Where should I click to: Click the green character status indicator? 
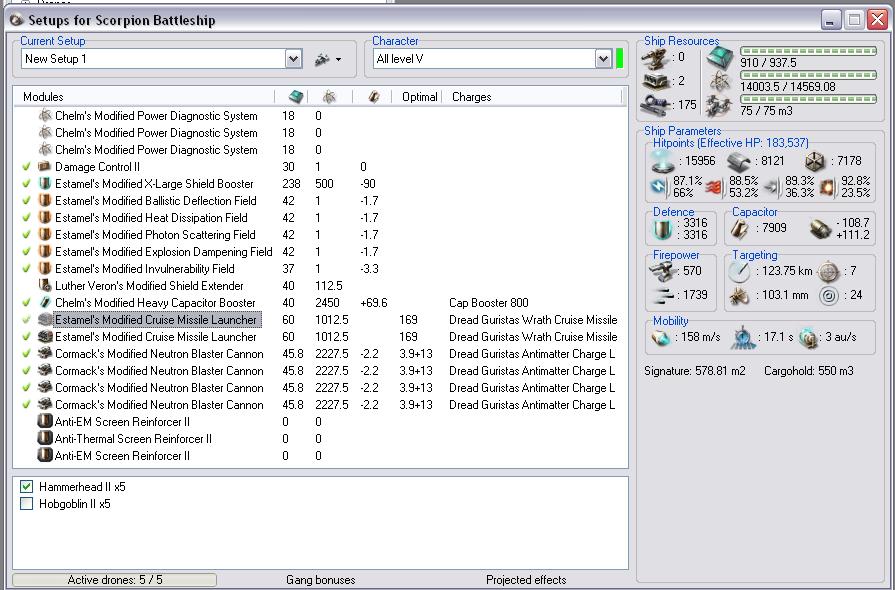pyautogui.click(x=619, y=59)
